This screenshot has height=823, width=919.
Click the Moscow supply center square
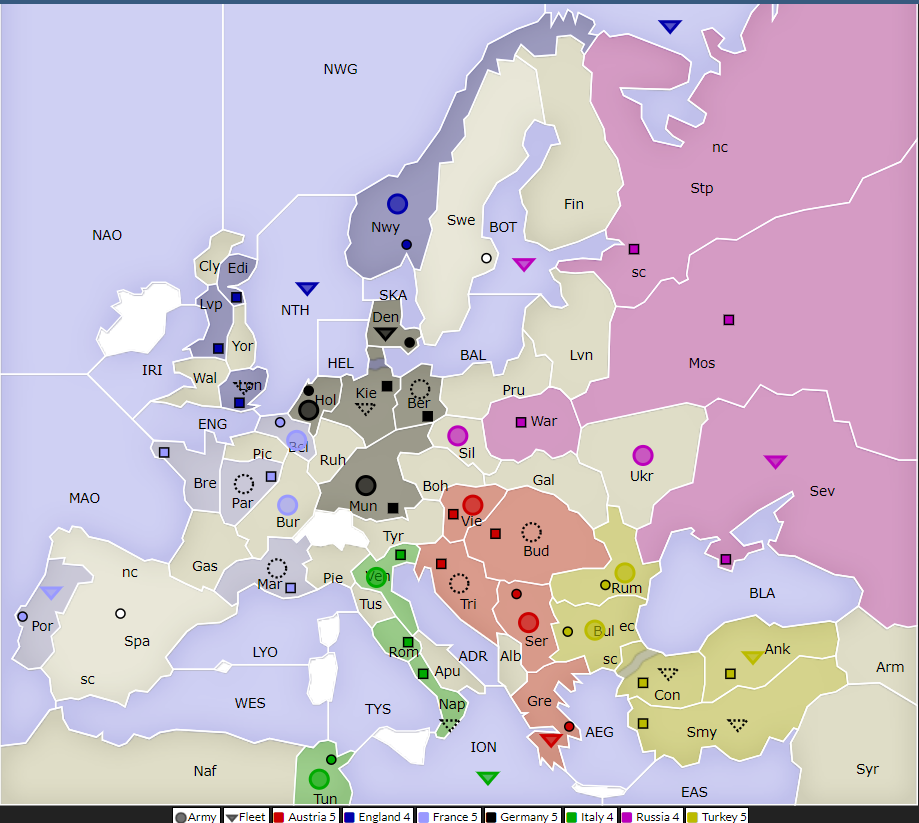coord(729,319)
